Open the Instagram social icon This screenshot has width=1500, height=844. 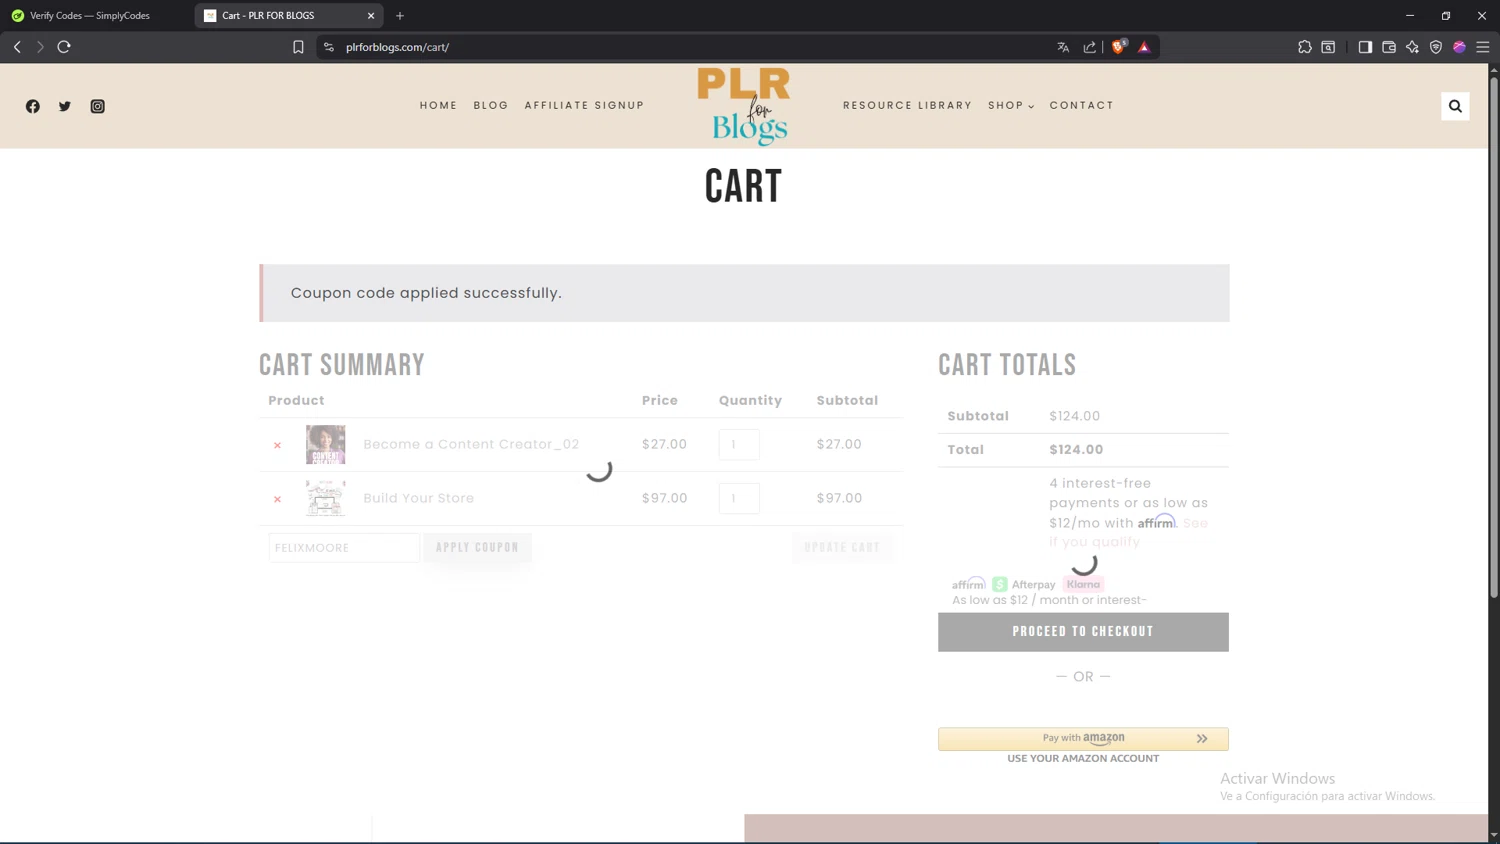tap(97, 106)
